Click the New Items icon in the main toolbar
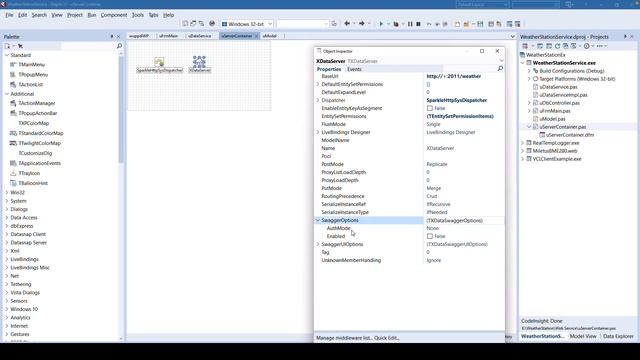This screenshot has height=360, width=640. 457,24
